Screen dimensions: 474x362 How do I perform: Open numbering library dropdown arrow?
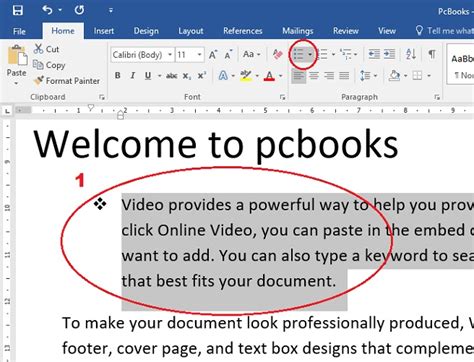(333, 54)
